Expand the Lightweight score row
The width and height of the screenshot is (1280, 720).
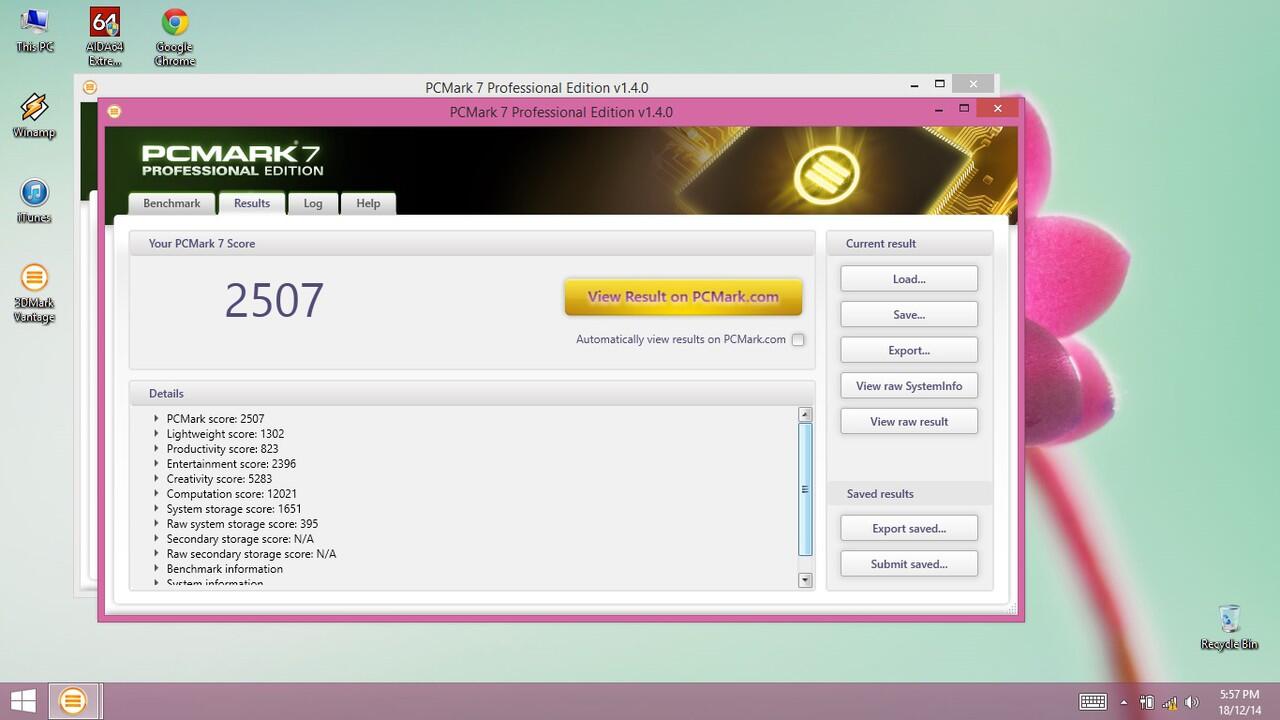click(157, 434)
